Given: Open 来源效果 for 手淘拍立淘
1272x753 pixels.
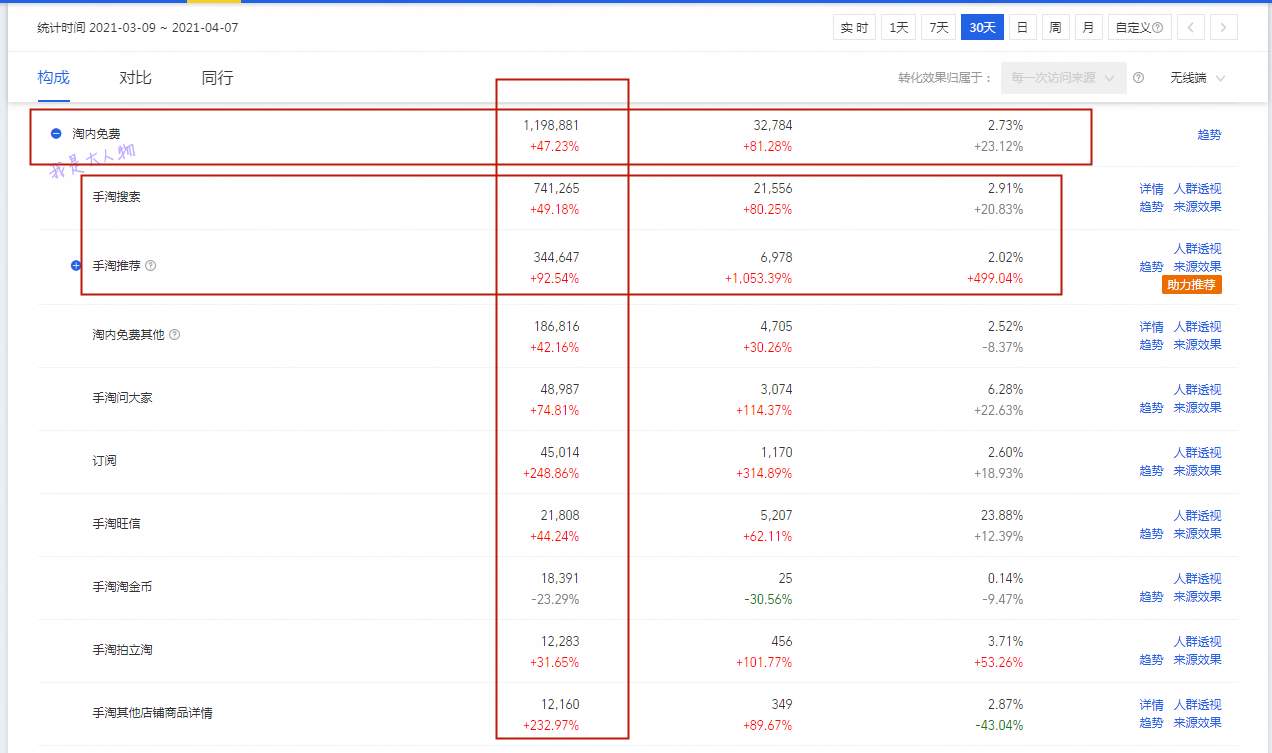Looking at the screenshot, I should pos(1197,660).
